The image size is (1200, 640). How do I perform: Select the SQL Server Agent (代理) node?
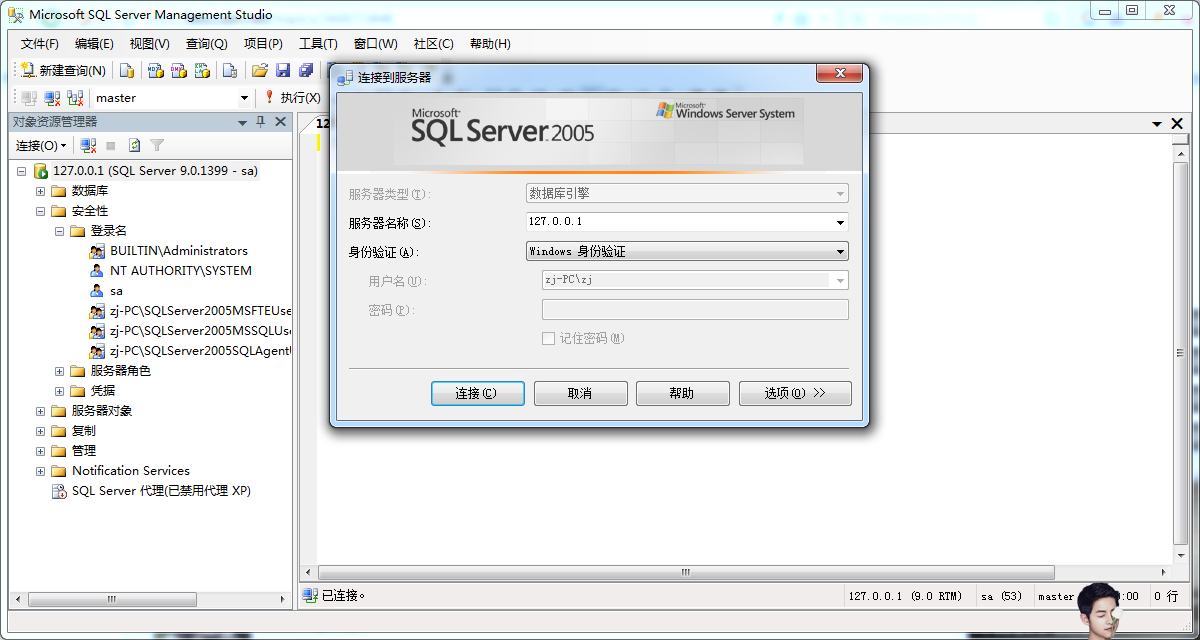161,491
